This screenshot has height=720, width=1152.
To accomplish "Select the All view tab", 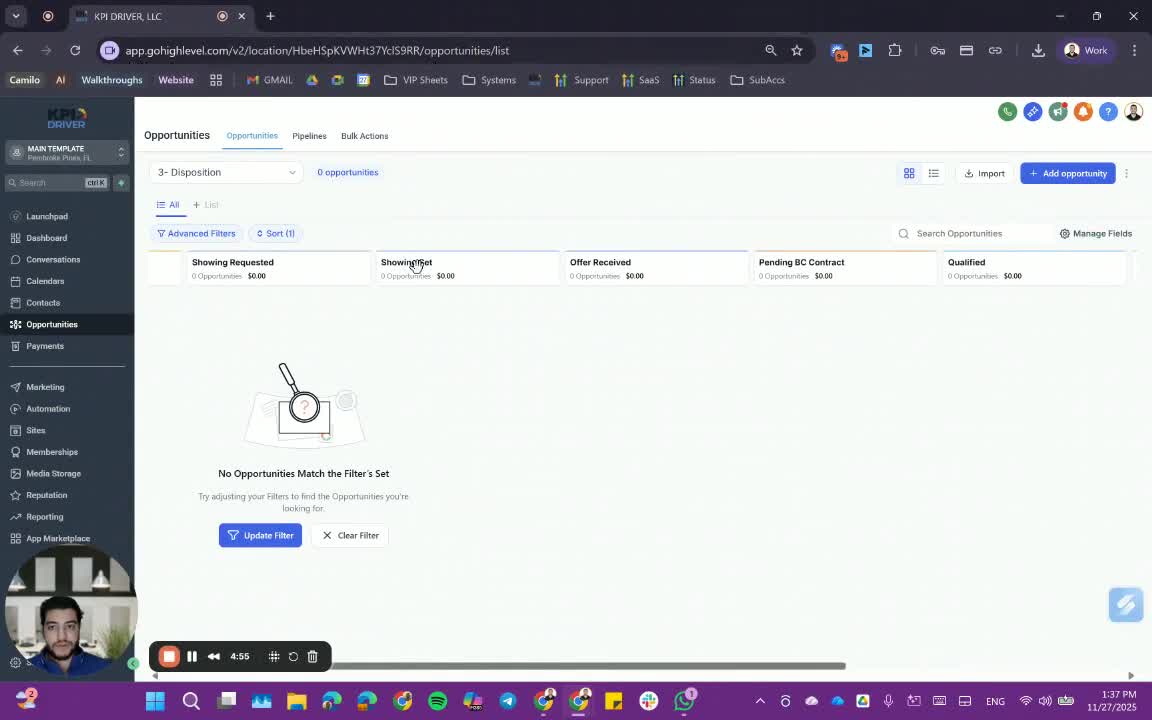I will coord(168,205).
